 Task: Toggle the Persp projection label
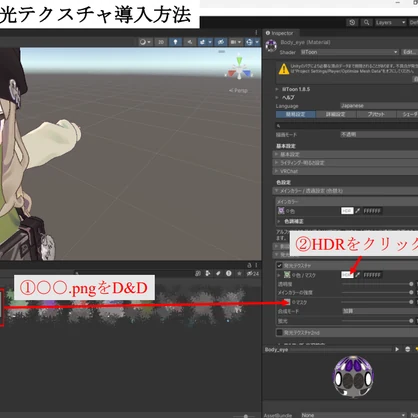point(238,90)
